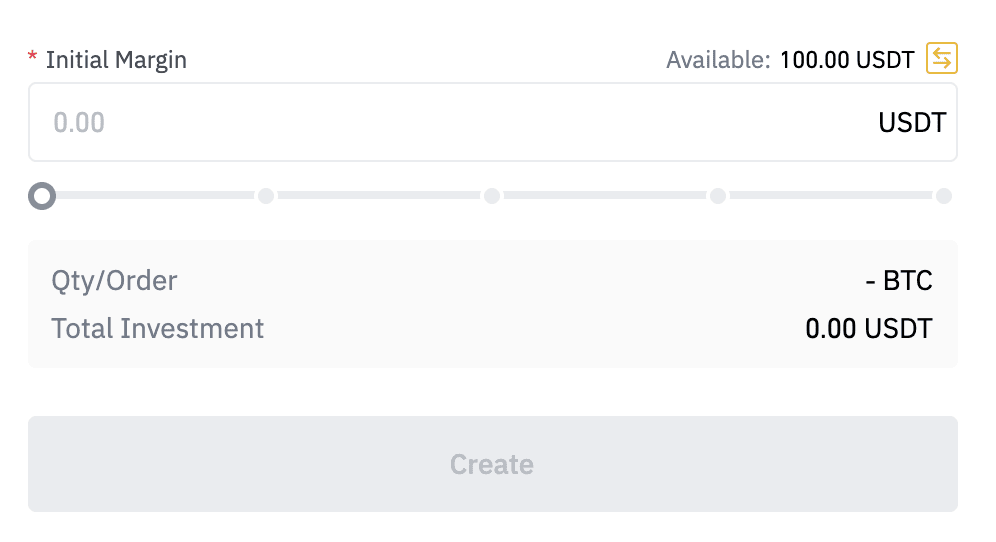
Task: Click the Available label text
Action: (718, 60)
